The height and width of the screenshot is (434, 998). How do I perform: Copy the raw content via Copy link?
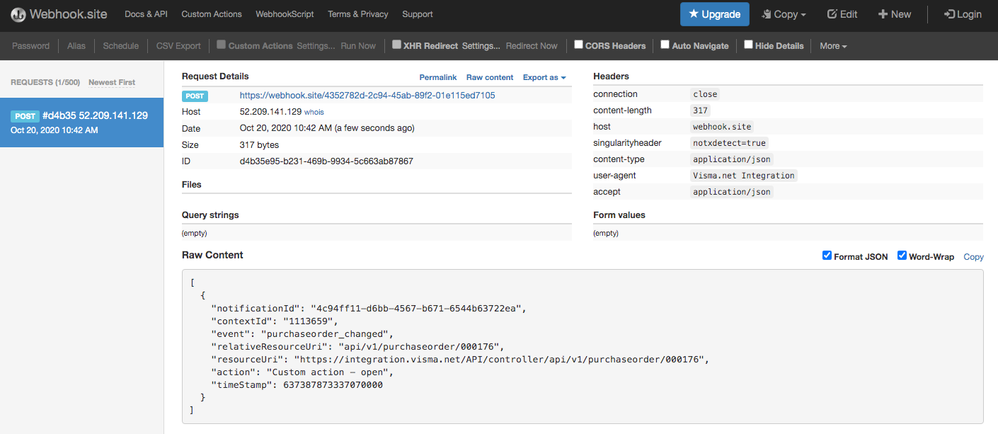973,257
